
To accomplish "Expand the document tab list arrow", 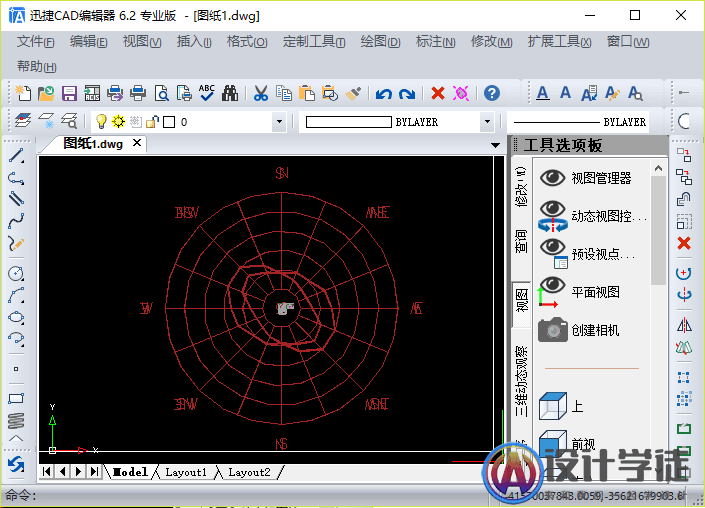I will (495, 145).
